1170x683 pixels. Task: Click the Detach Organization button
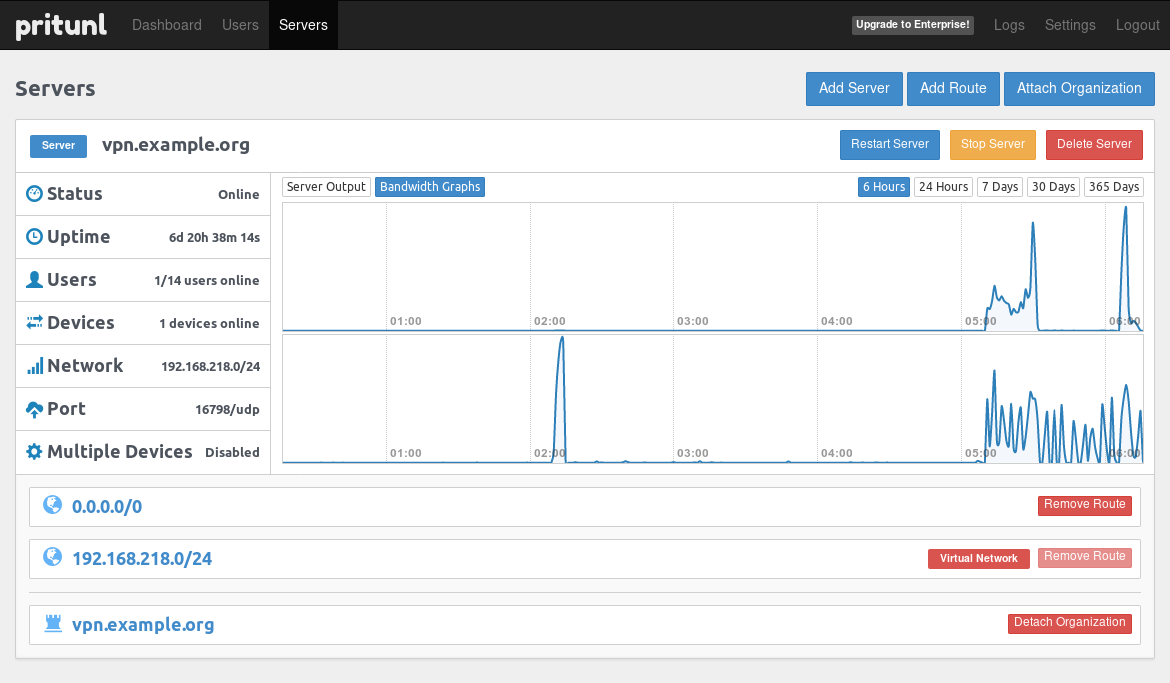tap(1069, 623)
